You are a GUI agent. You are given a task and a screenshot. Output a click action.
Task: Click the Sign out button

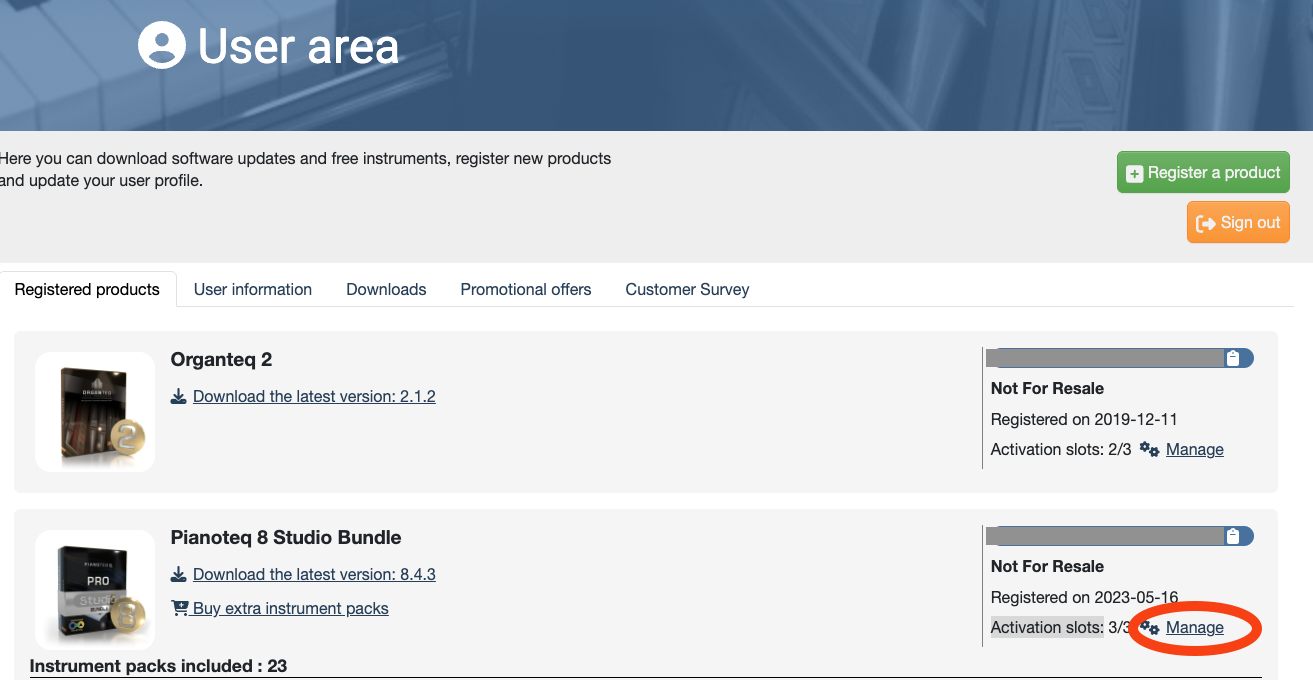tap(1238, 222)
